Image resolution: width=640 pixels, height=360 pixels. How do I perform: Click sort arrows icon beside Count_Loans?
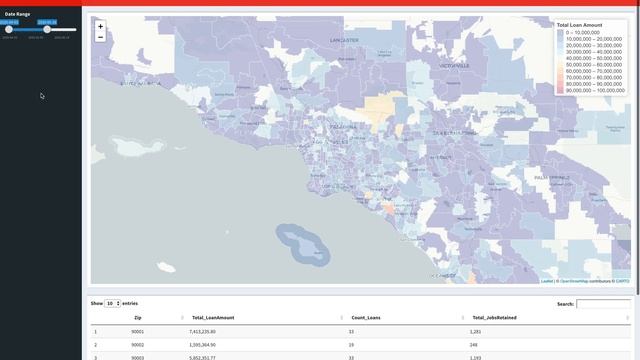click(463, 318)
